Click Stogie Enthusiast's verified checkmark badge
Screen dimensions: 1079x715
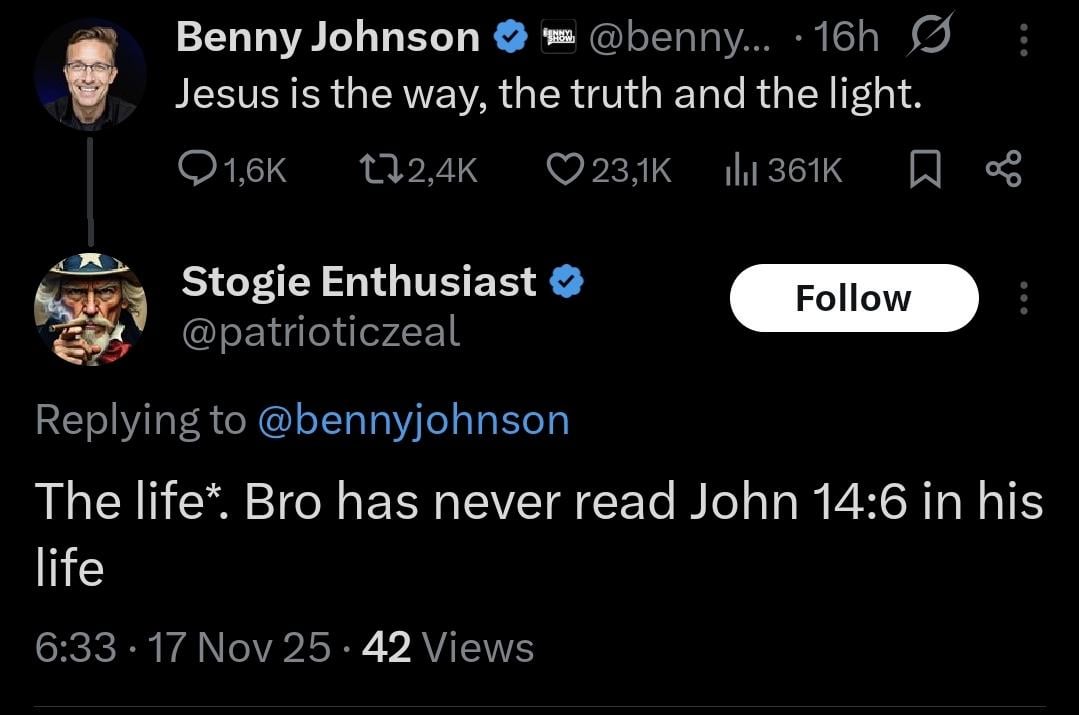[568, 283]
